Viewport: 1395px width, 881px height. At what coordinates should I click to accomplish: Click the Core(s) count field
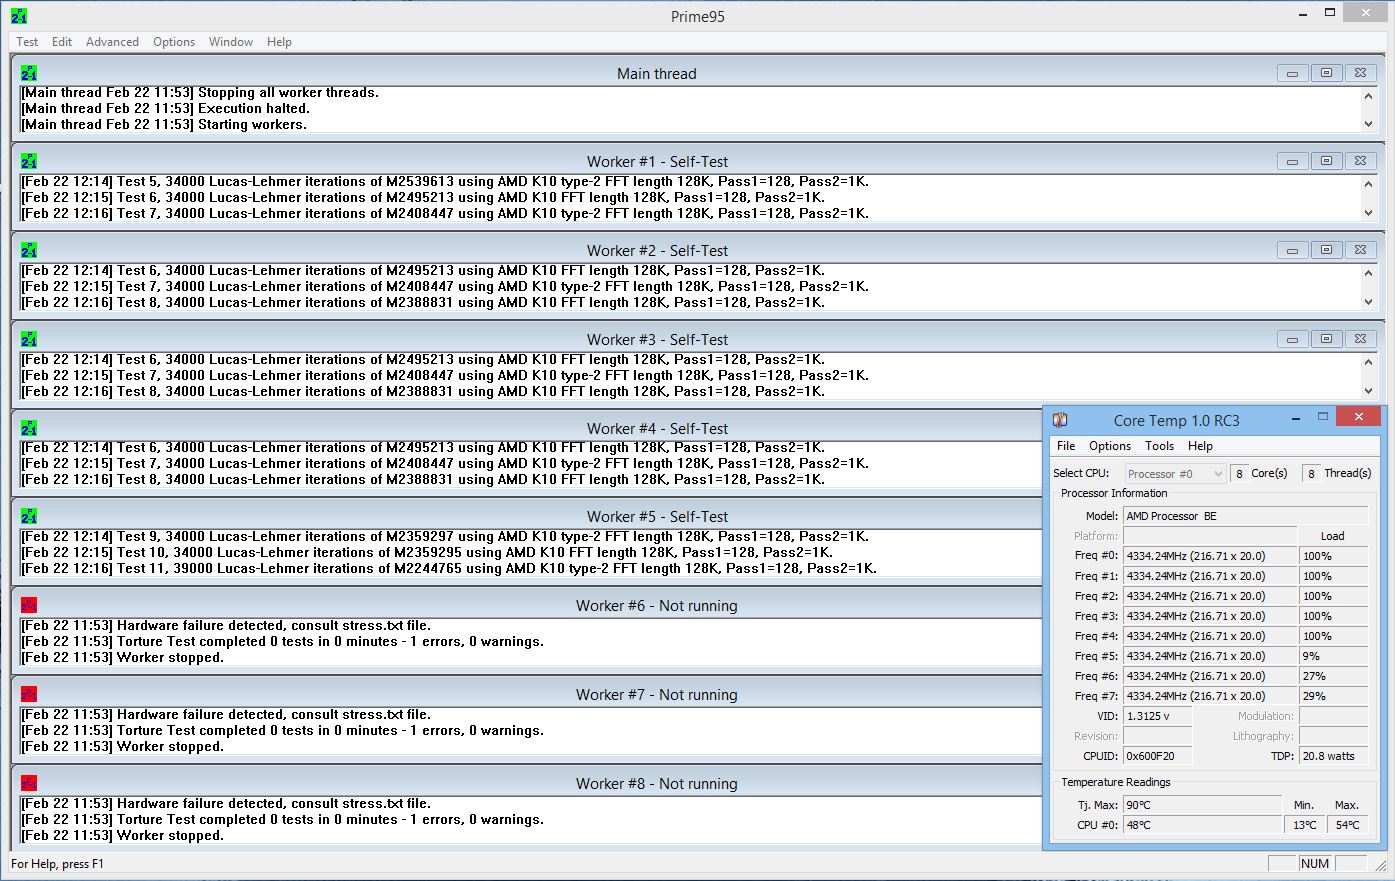click(1239, 474)
